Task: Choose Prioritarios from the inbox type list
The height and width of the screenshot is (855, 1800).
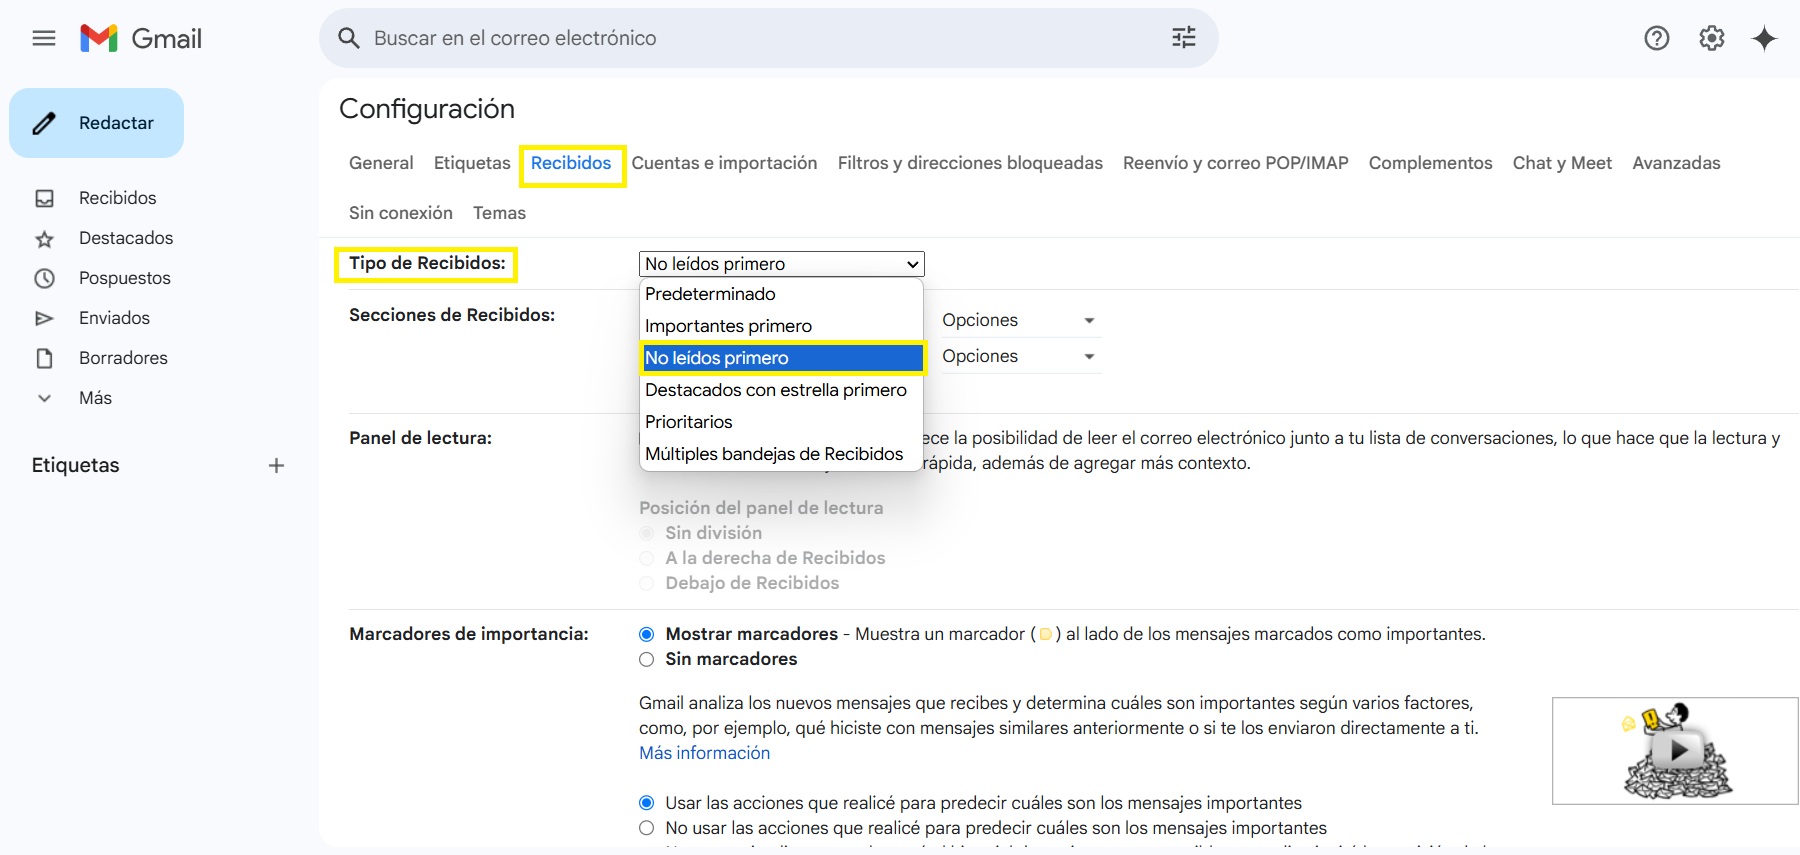Action: pyautogui.click(x=689, y=422)
